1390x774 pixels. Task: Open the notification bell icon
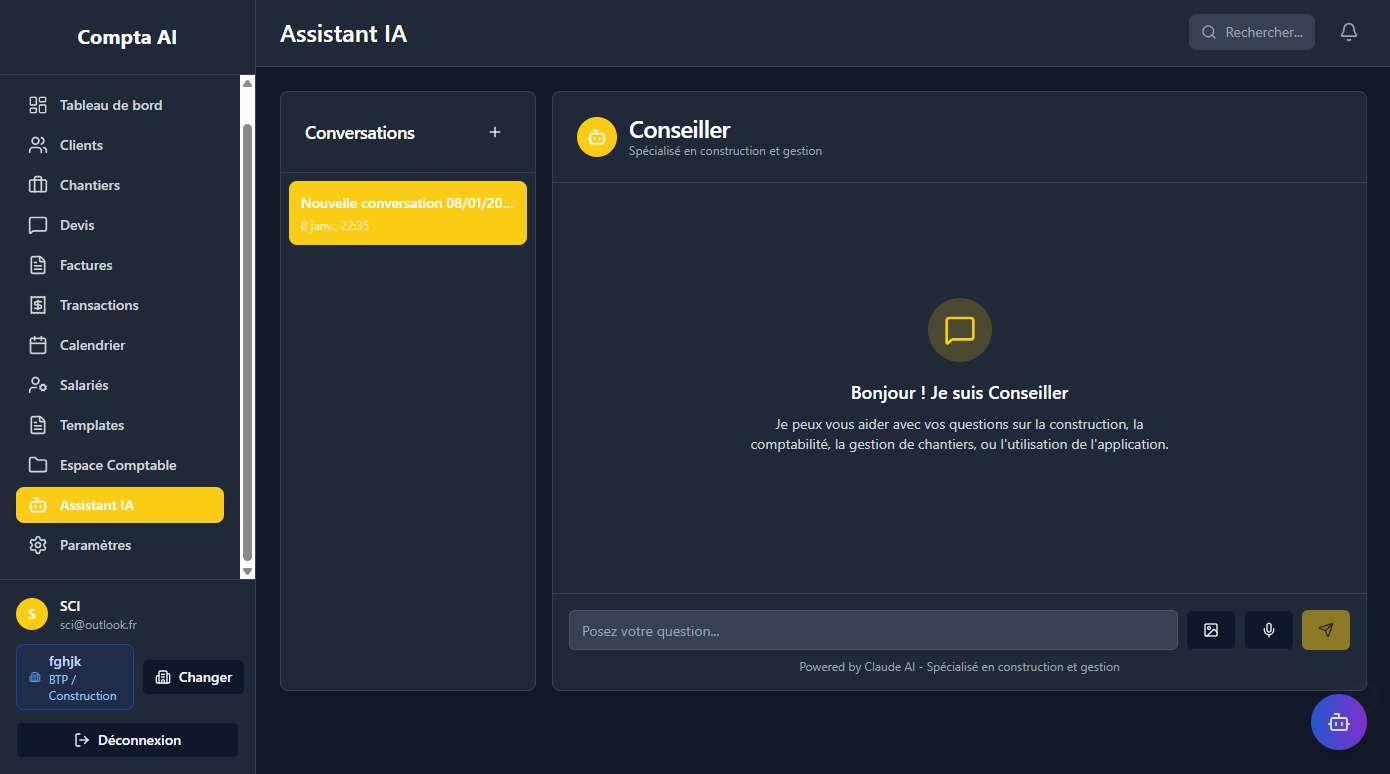(1348, 31)
